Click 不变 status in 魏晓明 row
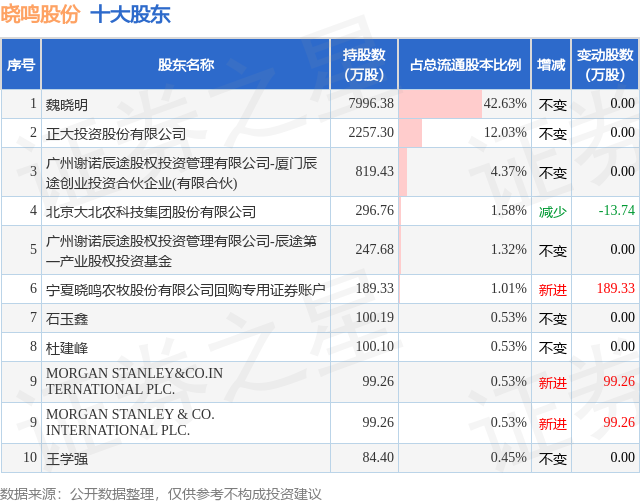The image size is (640, 503). (553, 105)
